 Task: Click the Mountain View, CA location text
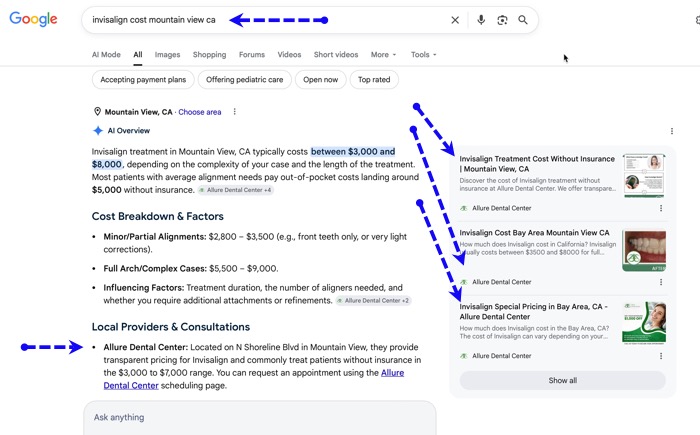[x=138, y=112]
